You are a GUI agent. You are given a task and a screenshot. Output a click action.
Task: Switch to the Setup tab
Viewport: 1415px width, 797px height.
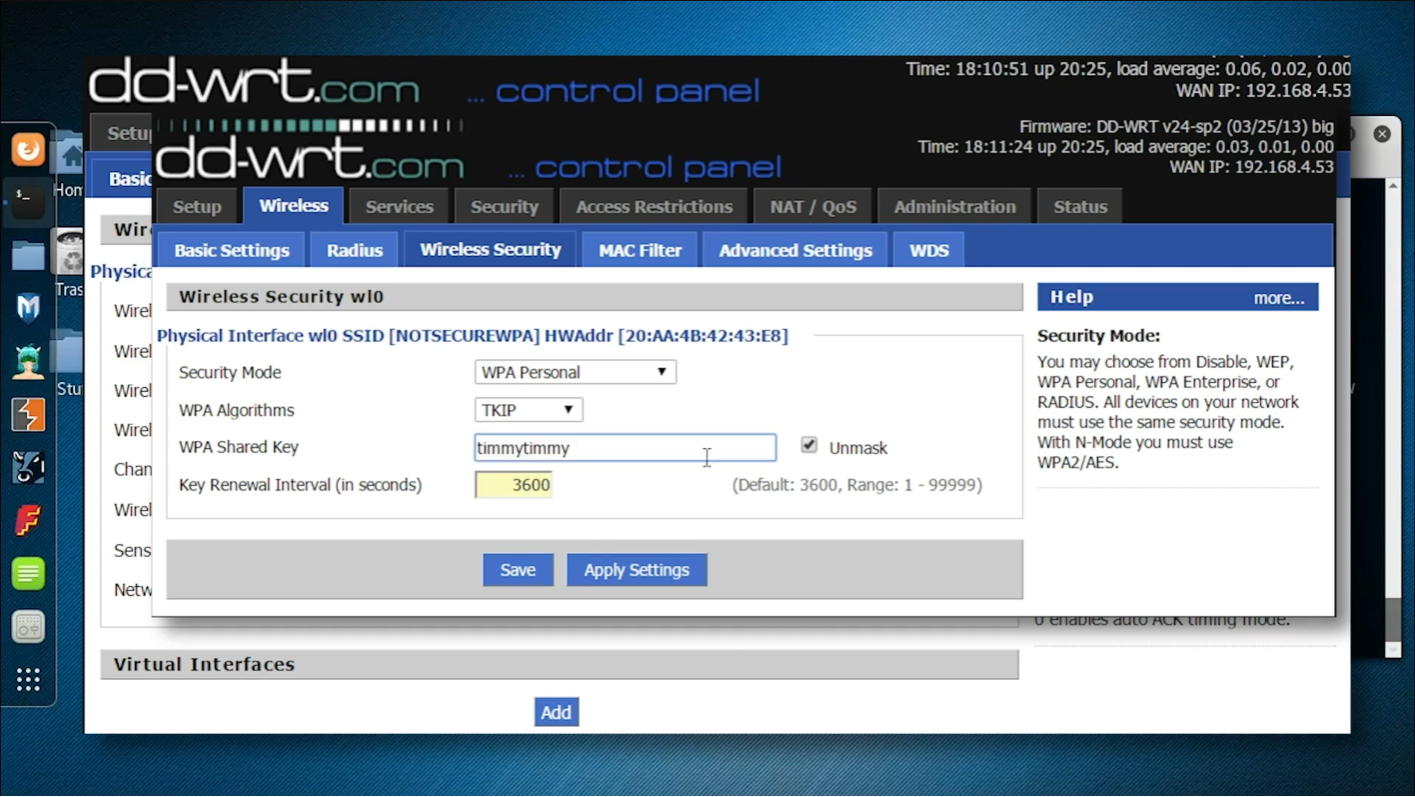point(197,207)
